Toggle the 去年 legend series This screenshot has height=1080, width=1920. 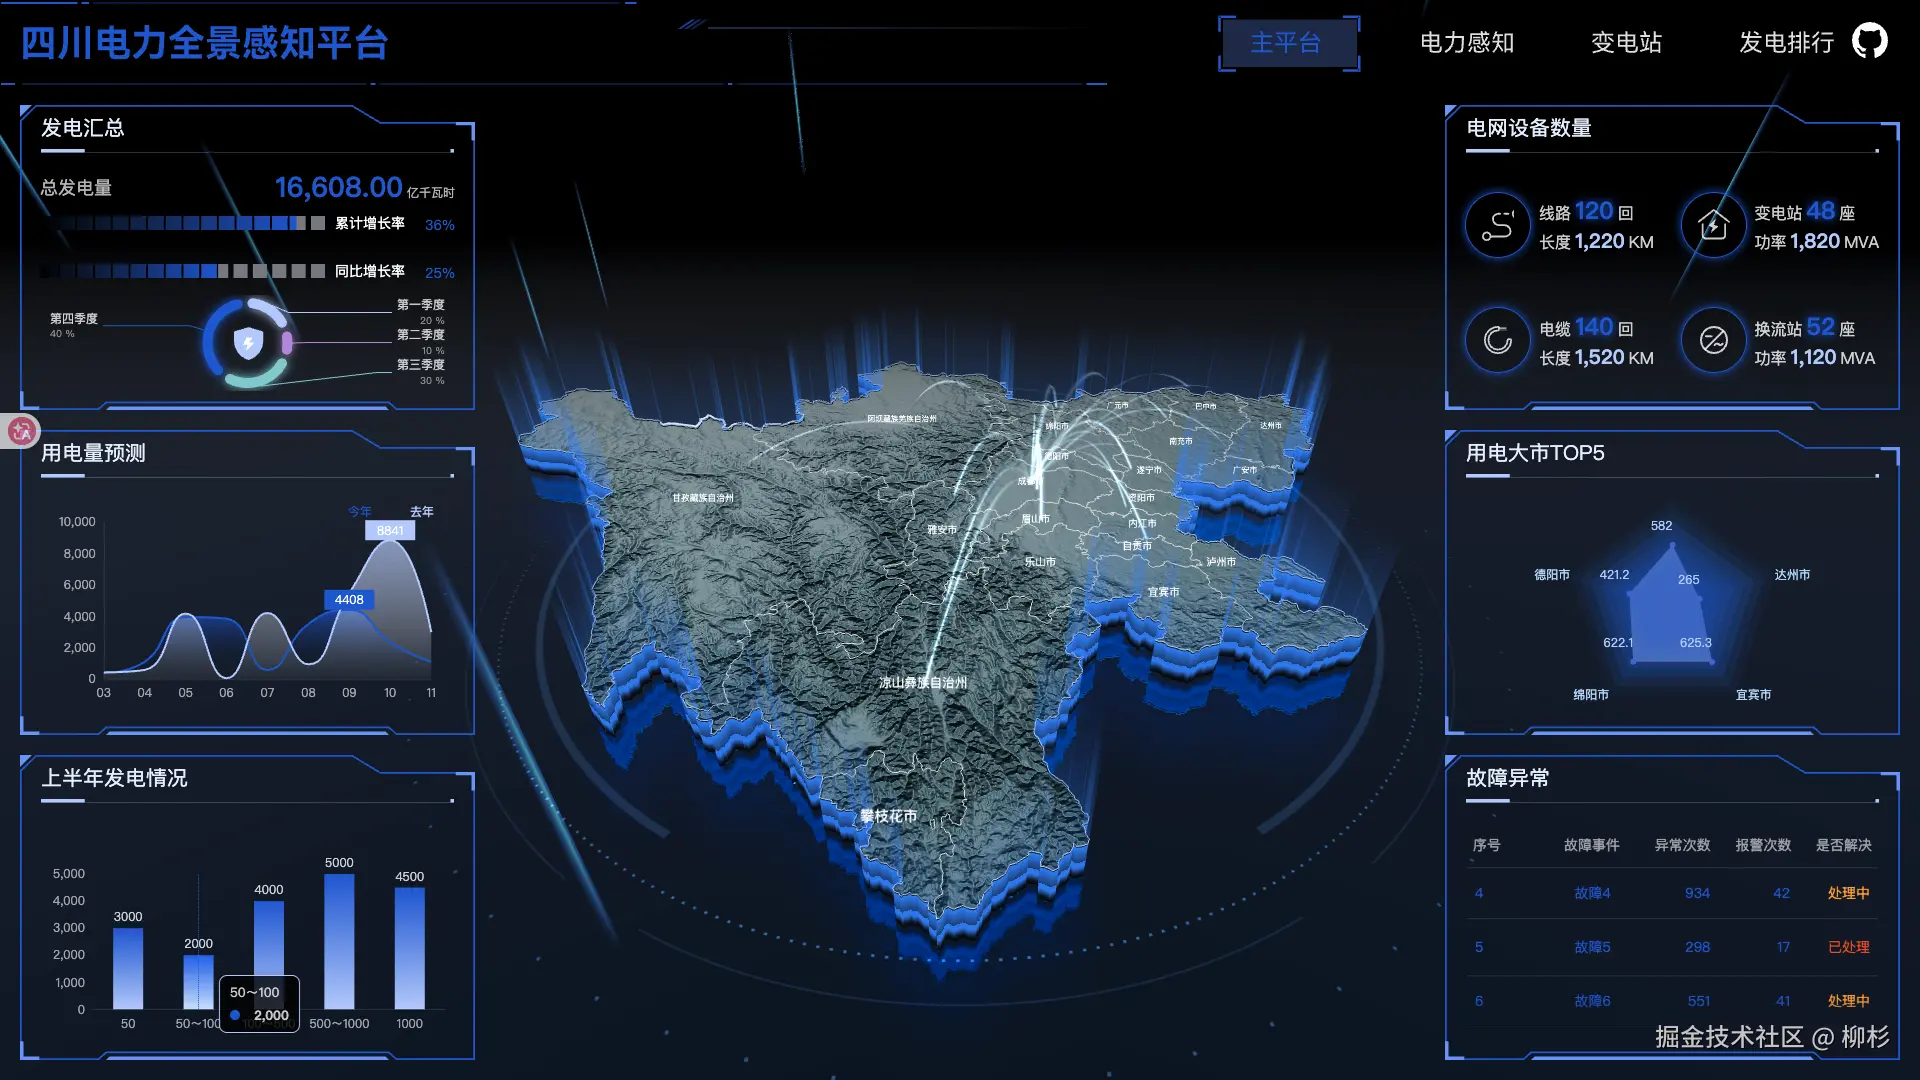point(421,511)
